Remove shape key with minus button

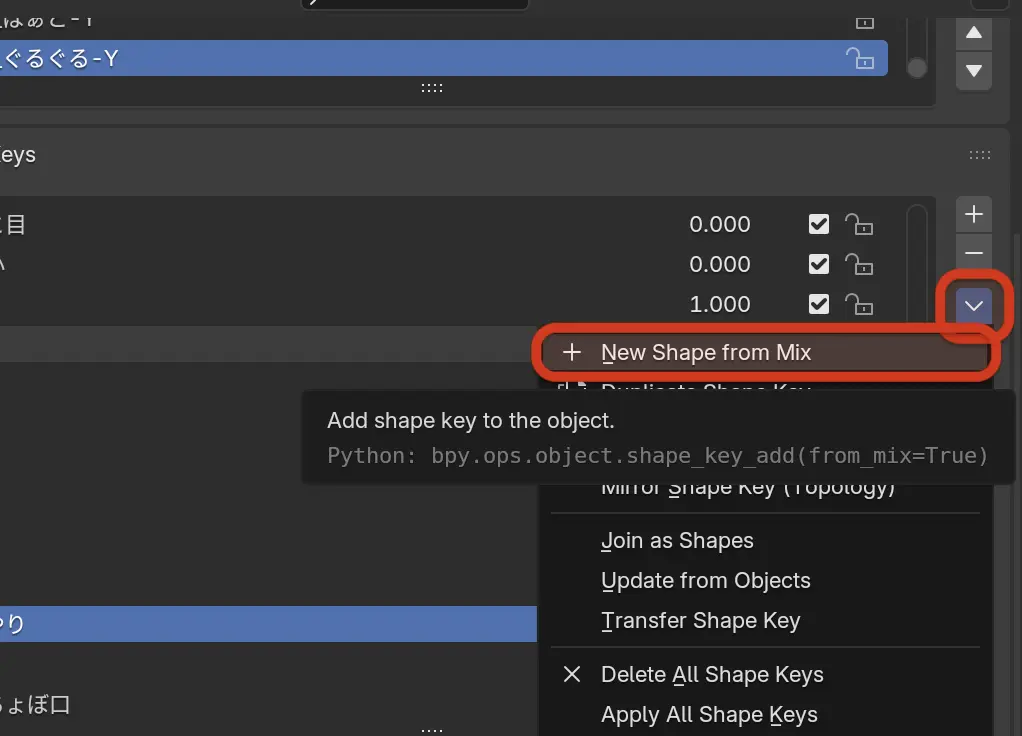(x=974, y=253)
